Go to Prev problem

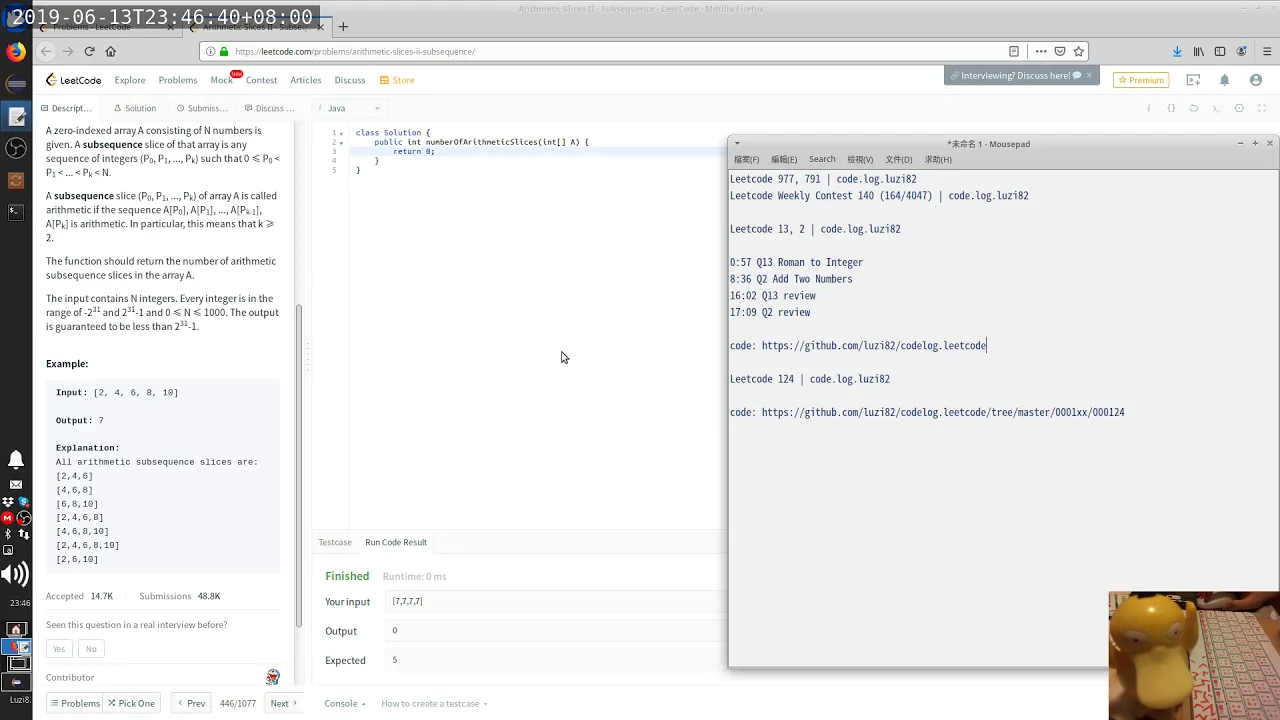(x=191, y=703)
